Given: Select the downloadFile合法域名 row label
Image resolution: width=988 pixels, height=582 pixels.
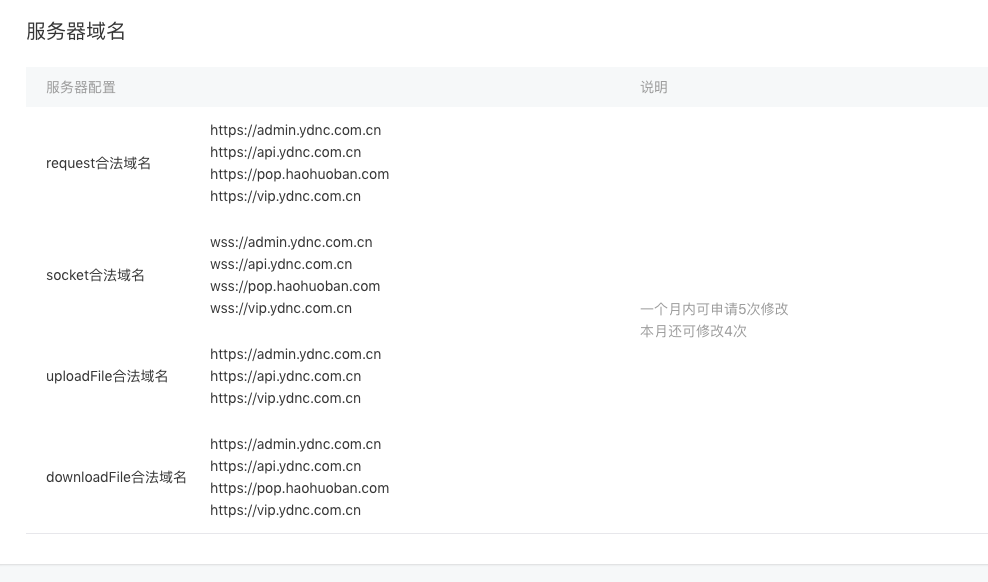Looking at the screenshot, I should pyautogui.click(x=117, y=477).
